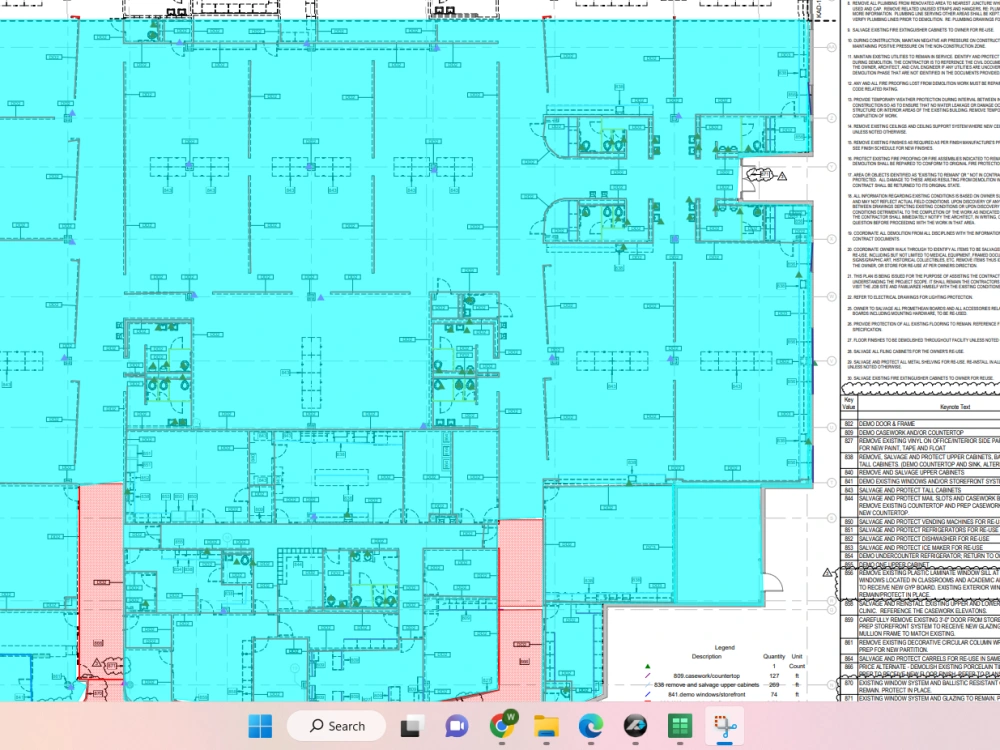Open File Explorer from the taskbar
Image resolution: width=1000 pixels, height=750 pixels.
[x=547, y=726]
